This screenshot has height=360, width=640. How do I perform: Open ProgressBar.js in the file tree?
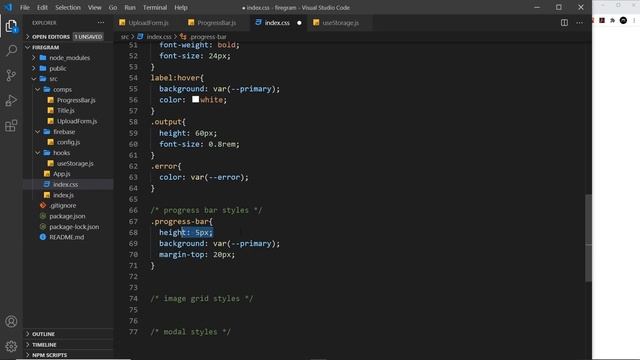(x=76, y=100)
